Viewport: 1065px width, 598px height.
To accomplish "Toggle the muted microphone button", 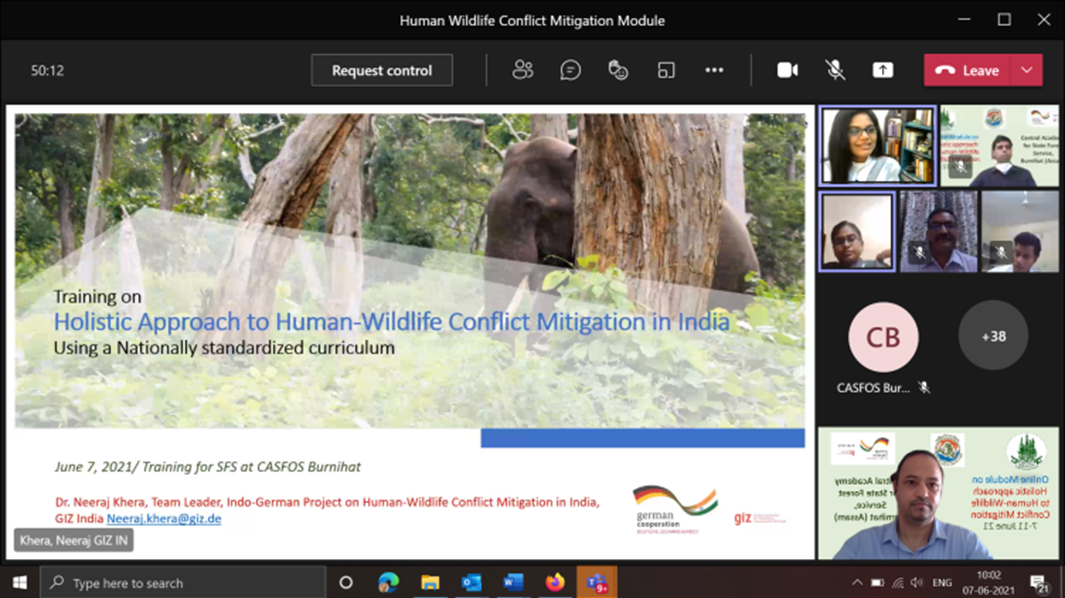I will (835, 70).
